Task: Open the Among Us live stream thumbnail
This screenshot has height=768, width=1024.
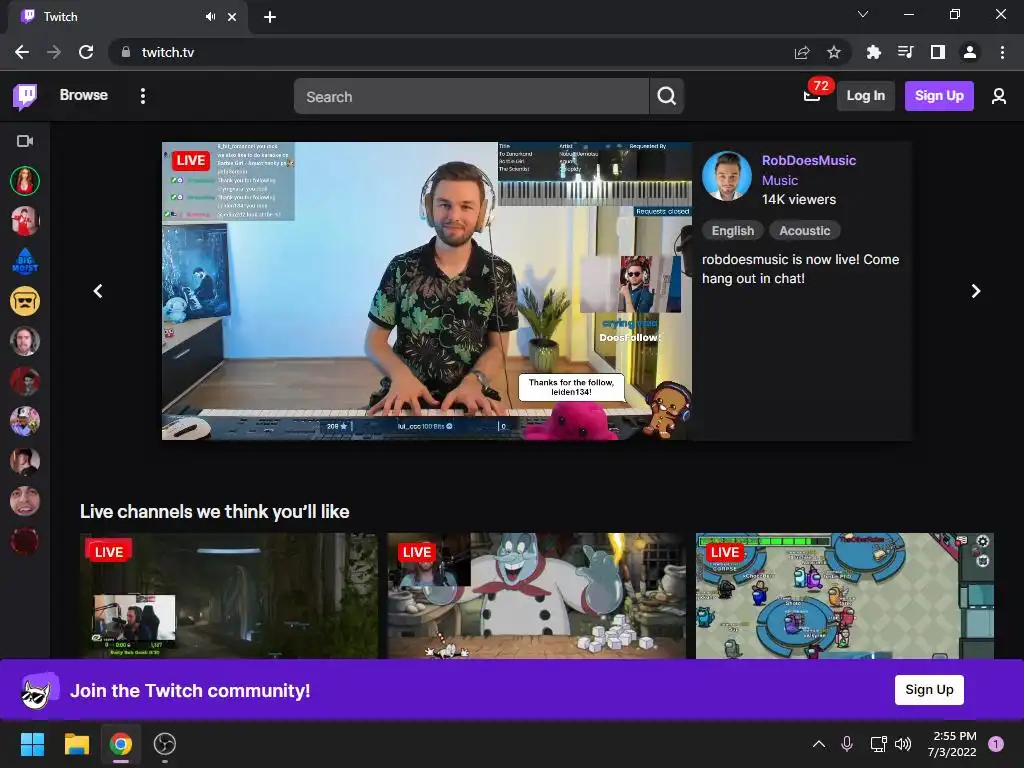Action: 844,596
